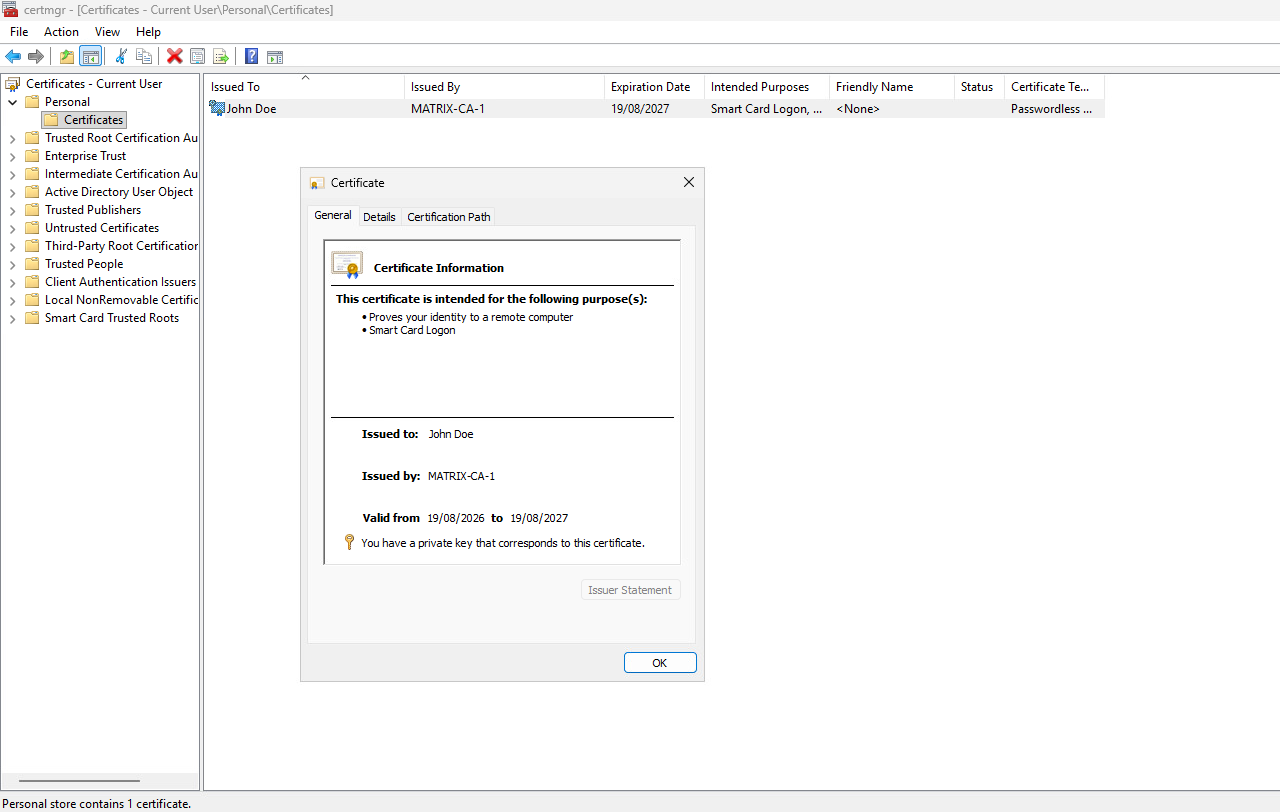This screenshot has width=1280, height=812.
Task: Click MATRIX-CA-1 cell in certificate list
Action: (447, 109)
